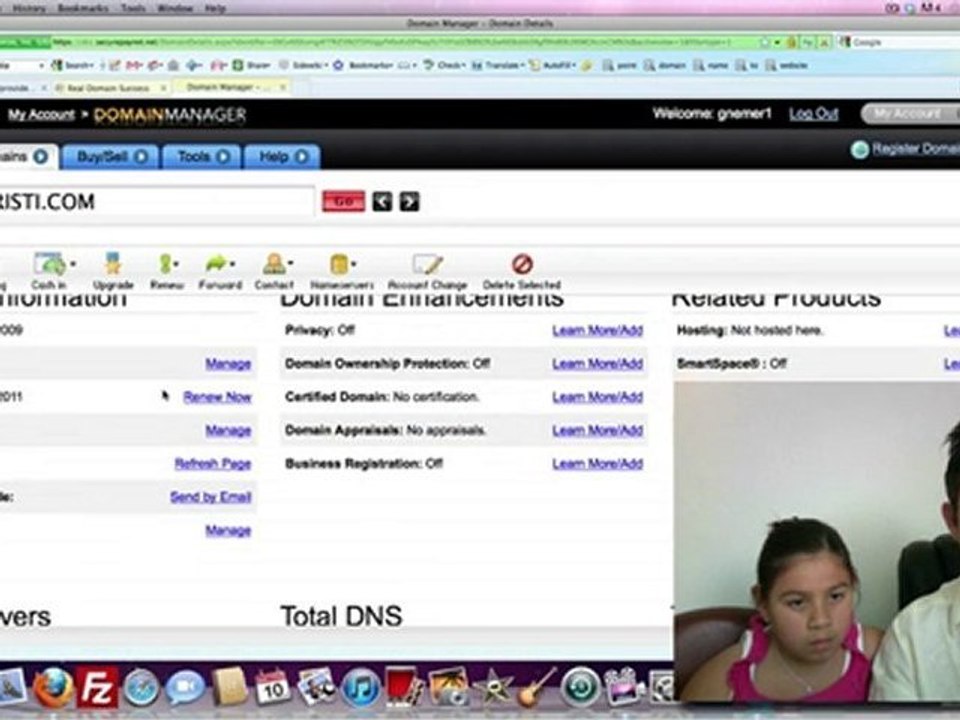Click the My Account breadcrumb link

pyautogui.click(x=41, y=114)
